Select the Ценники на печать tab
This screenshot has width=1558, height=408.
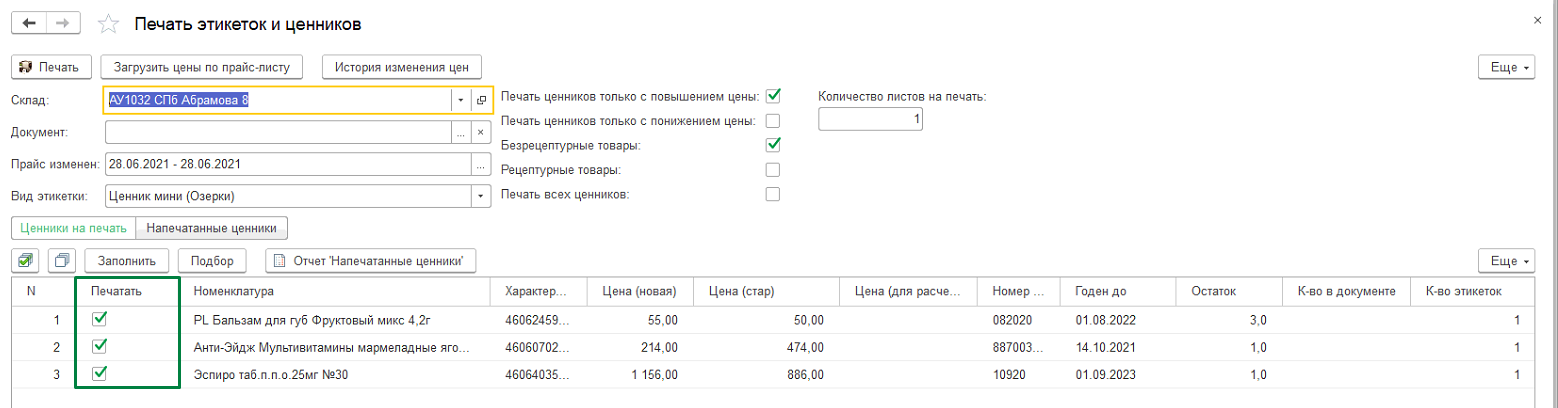pos(71,228)
